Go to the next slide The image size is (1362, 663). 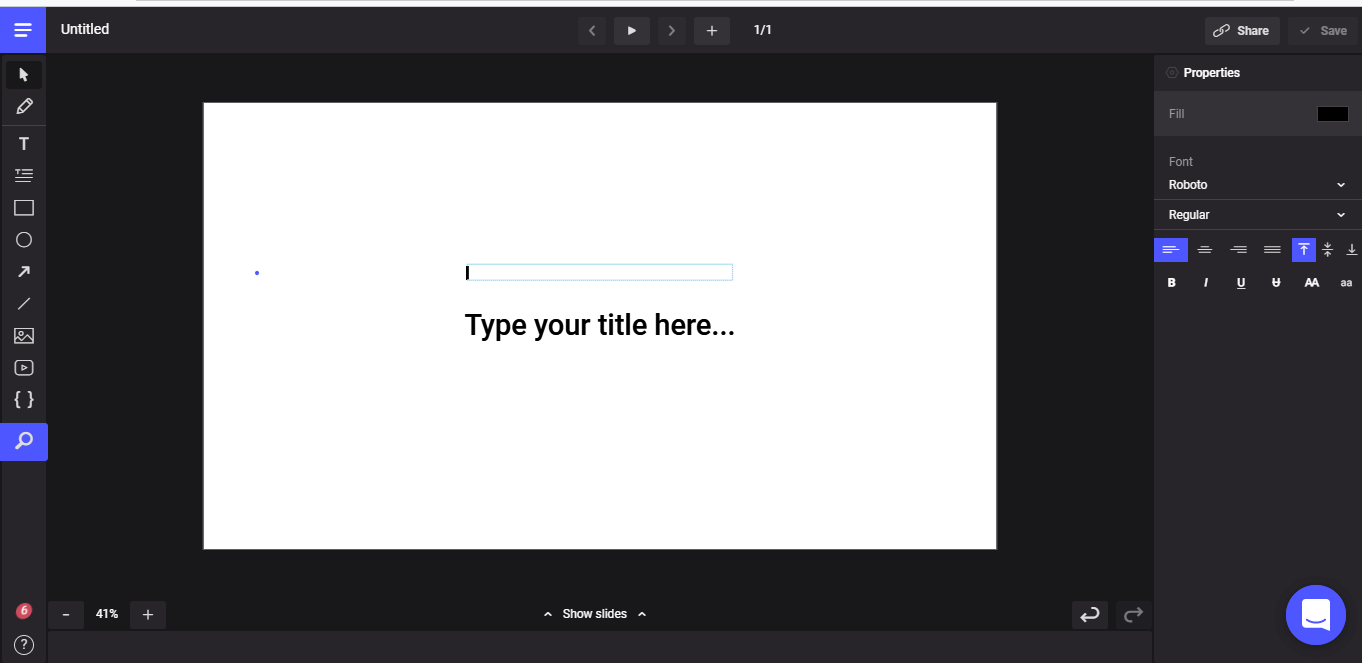pyautogui.click(x=672, y=31)
